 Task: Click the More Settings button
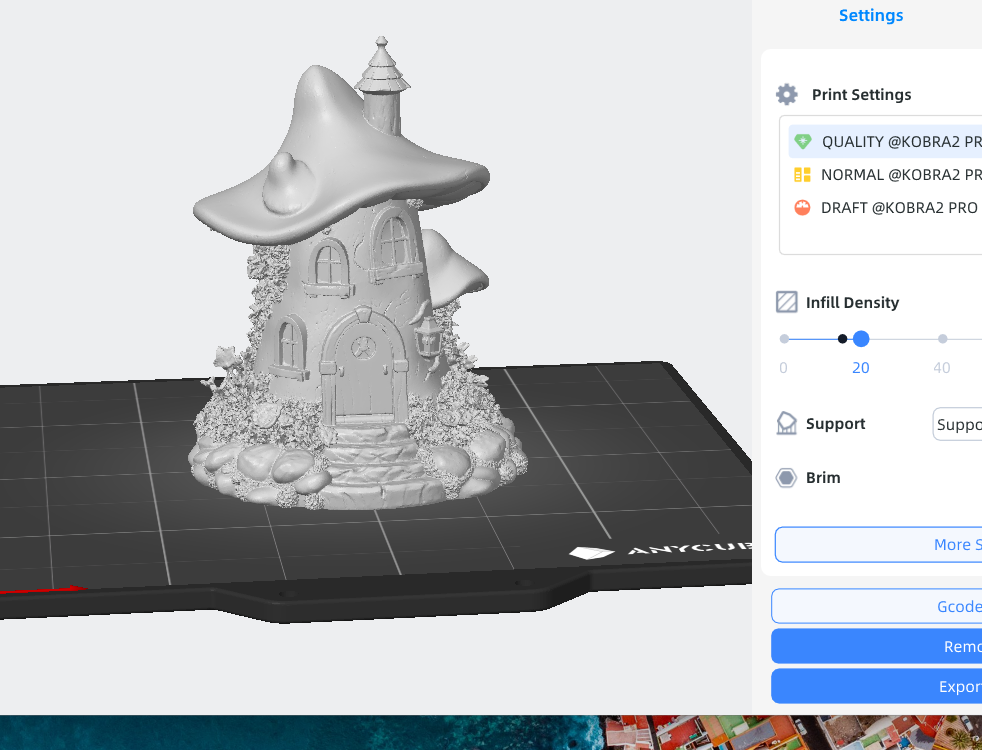click(x=878, y=545)
